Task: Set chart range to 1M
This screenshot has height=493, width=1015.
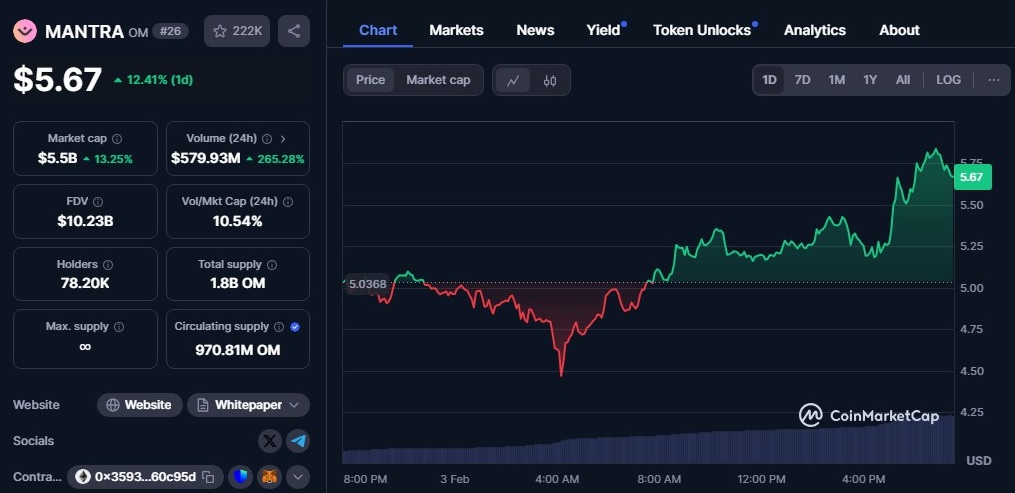Action: click(x=837, y=80)
